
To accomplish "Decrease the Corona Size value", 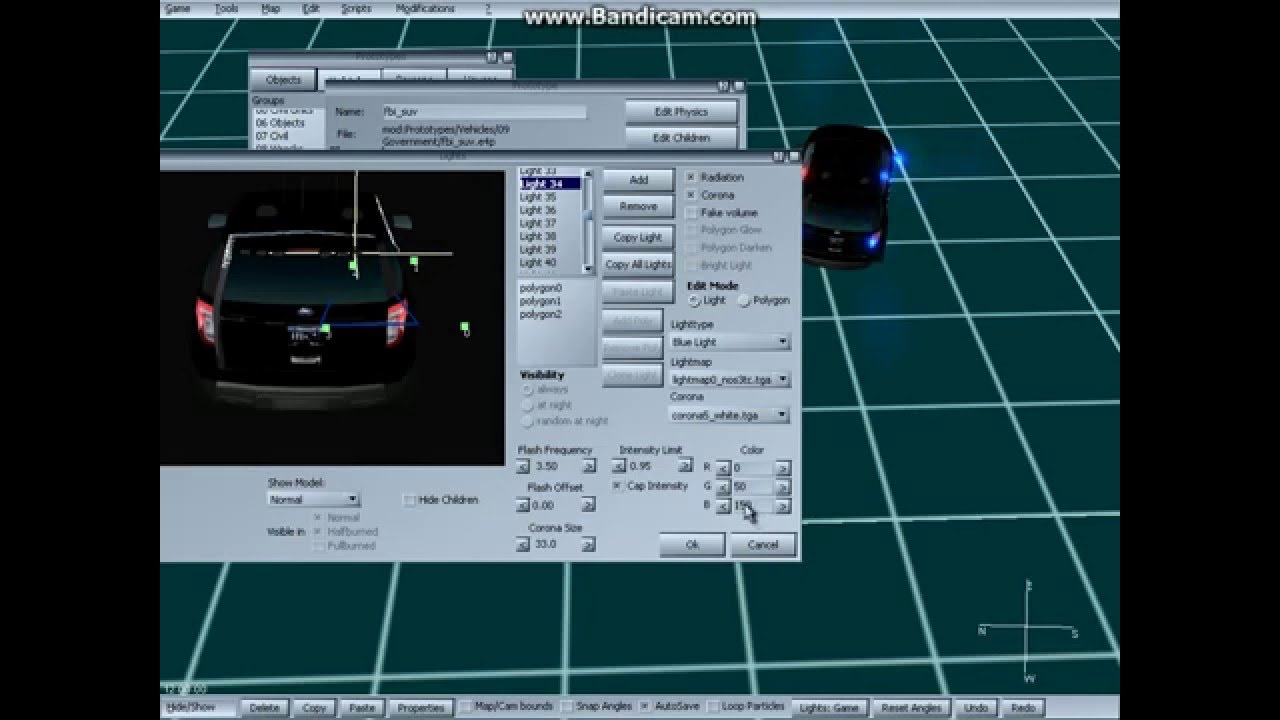I will (523, 545).
